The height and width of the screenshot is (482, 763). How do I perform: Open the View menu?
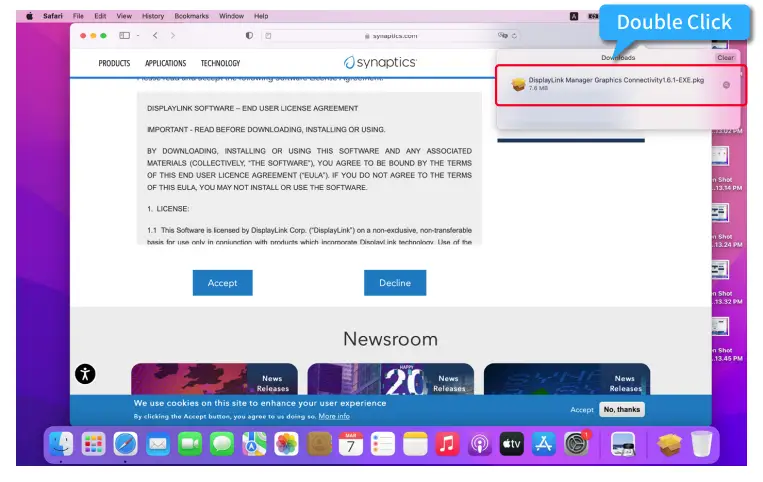point(124,16)
